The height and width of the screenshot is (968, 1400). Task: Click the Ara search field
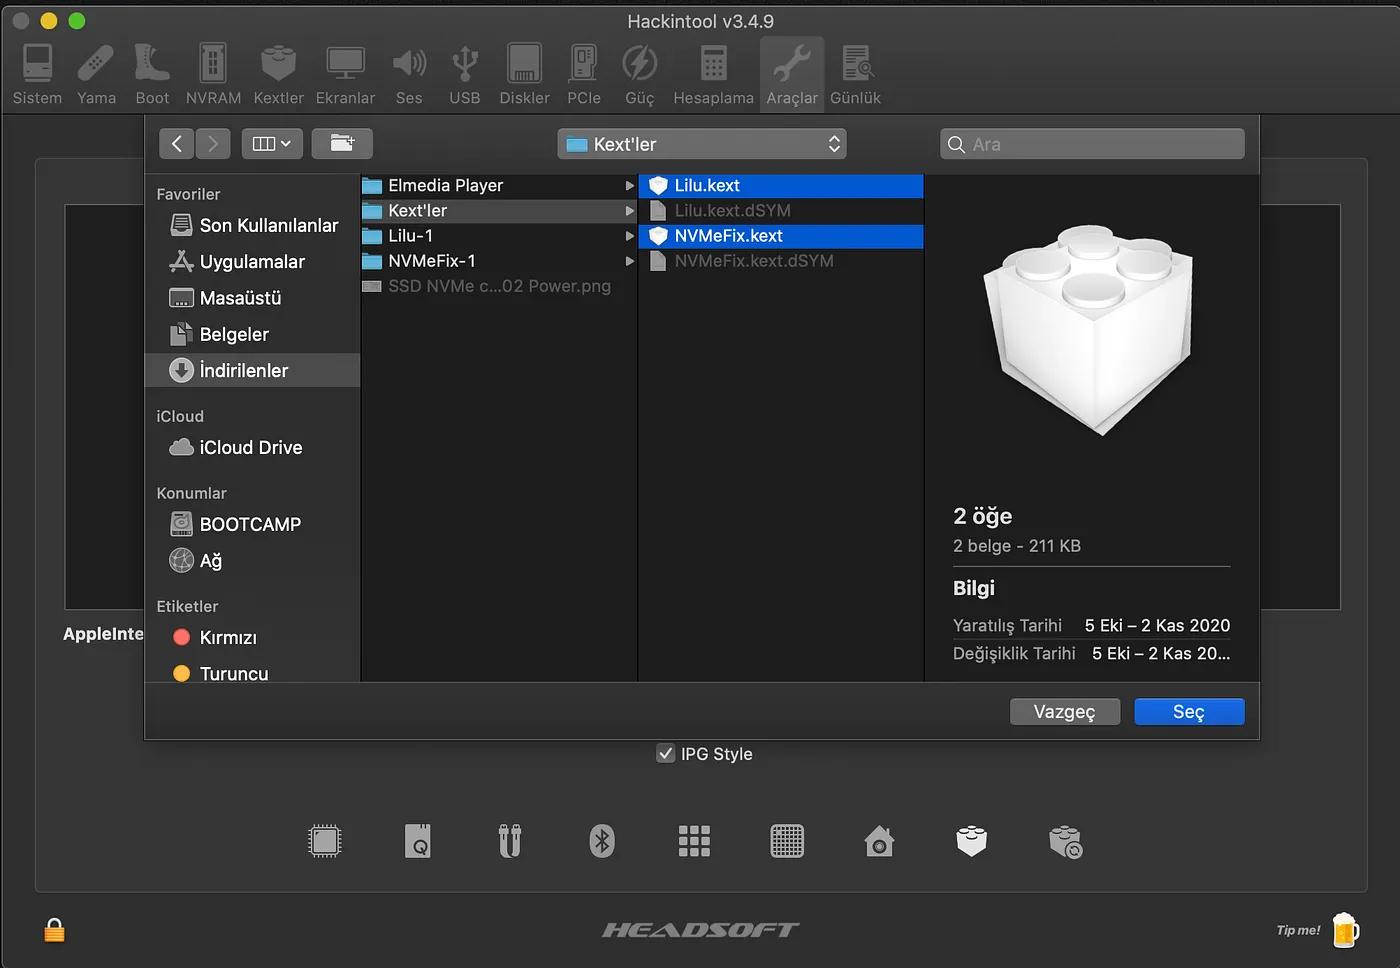point(1093,144)
